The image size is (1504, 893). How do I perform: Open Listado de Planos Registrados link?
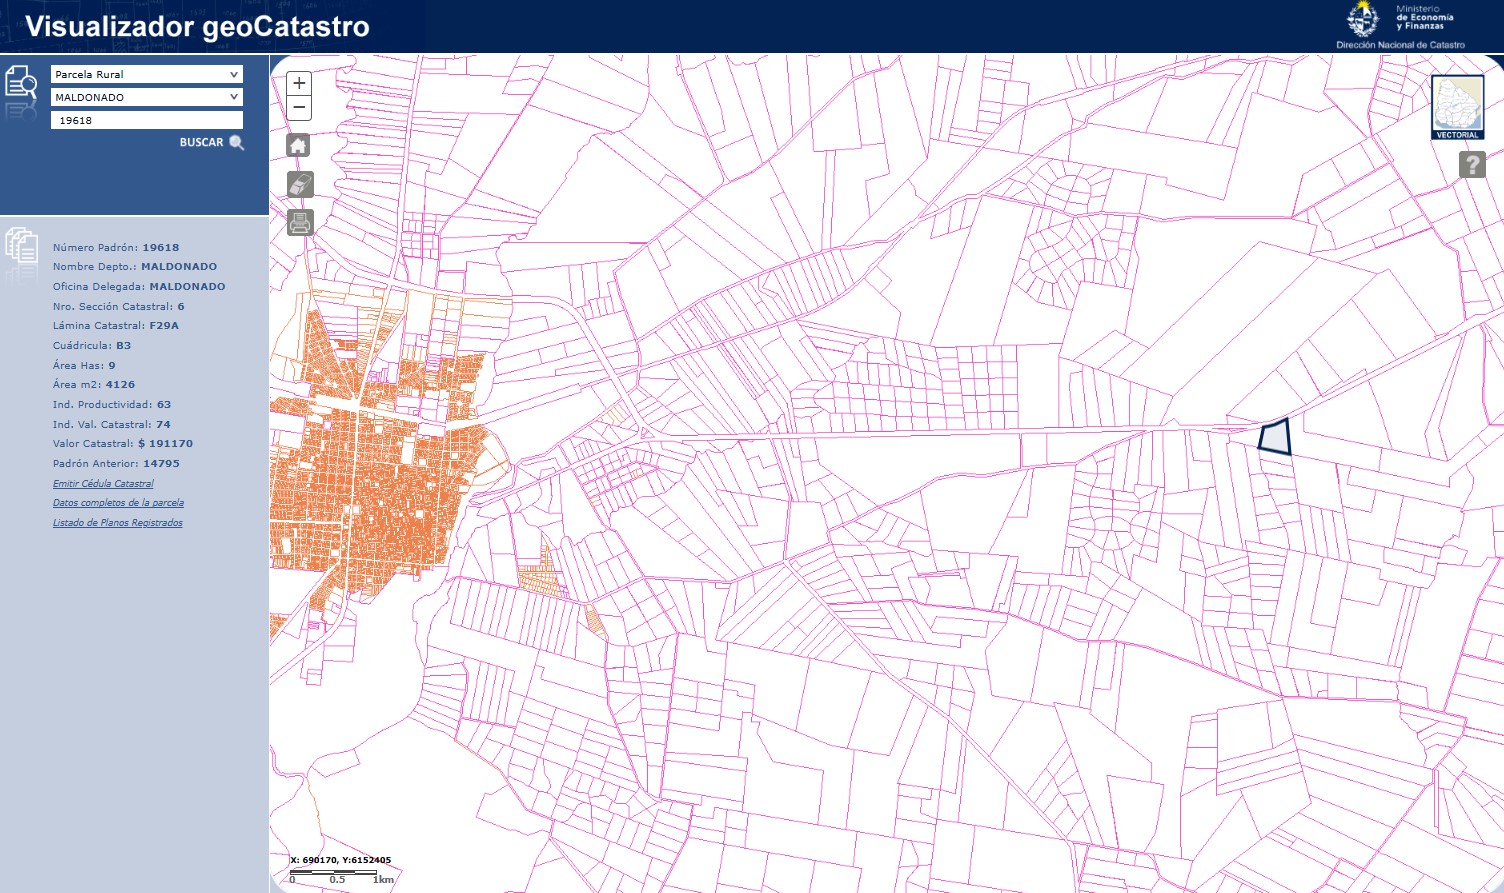(117, 523)
